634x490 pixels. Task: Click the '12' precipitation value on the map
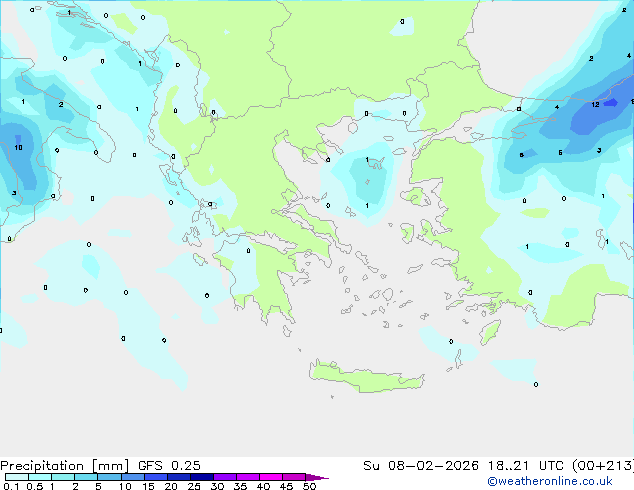[x=595, y=105]
